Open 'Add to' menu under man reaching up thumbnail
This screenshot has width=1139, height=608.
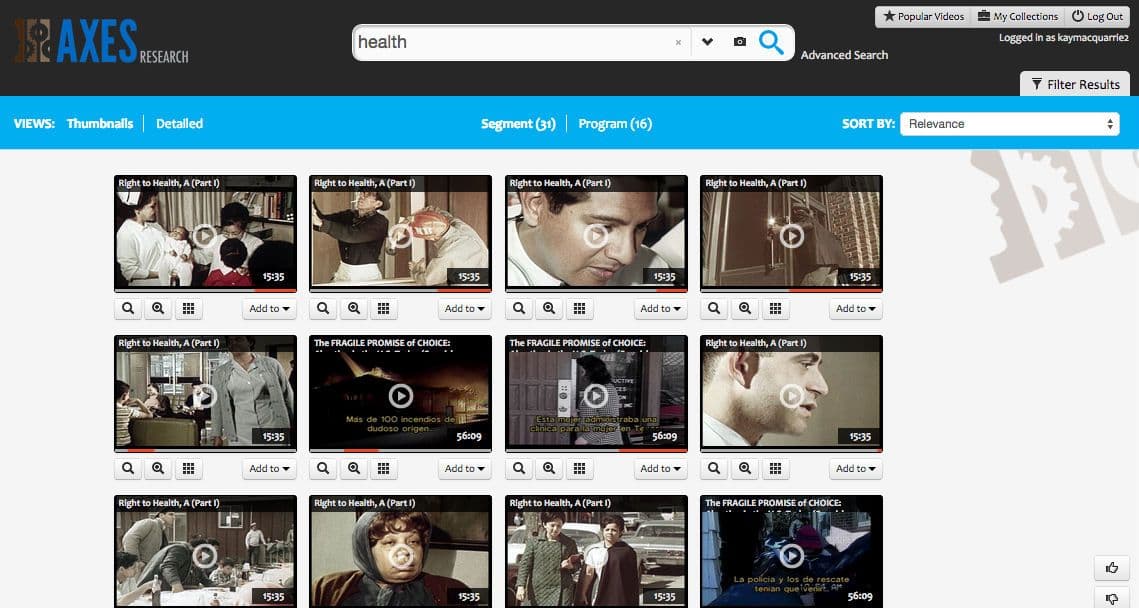click(465, 309)
